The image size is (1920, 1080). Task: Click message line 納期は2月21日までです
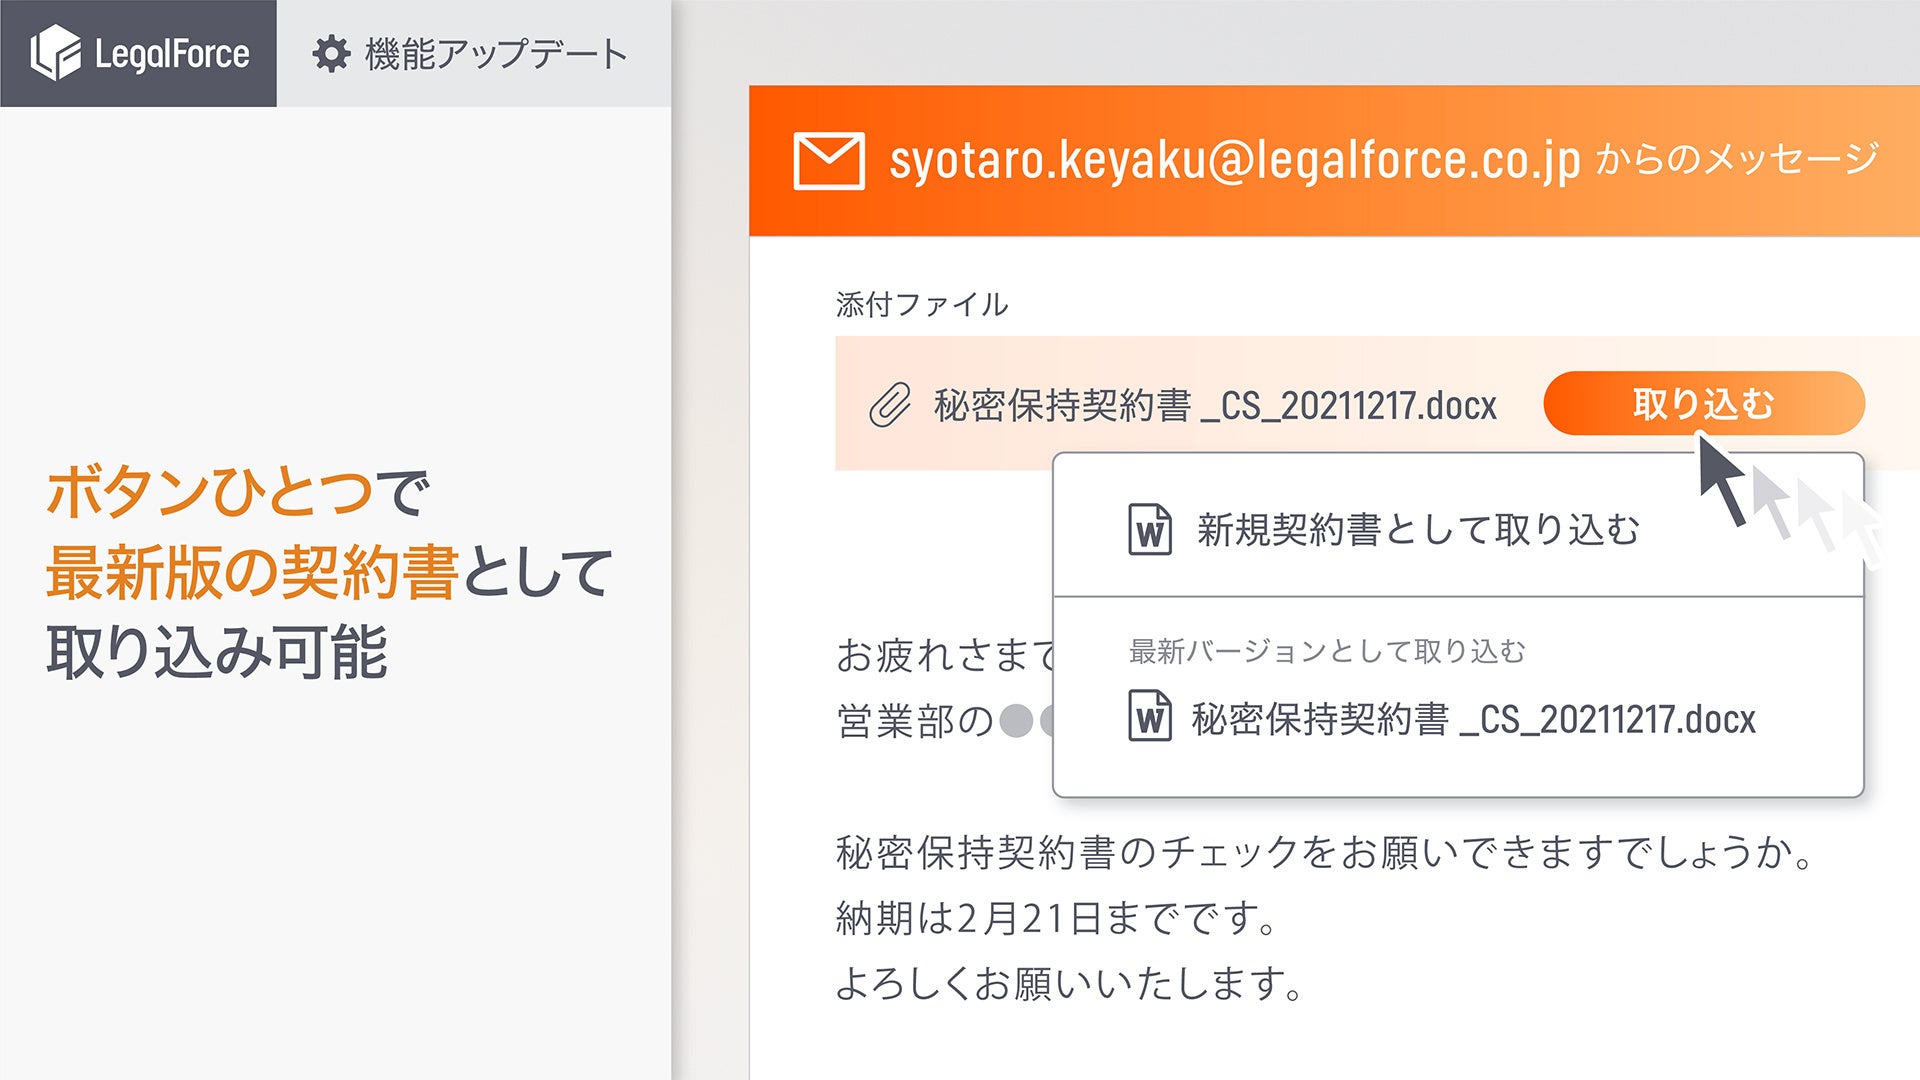click(x=1055, y=918)
